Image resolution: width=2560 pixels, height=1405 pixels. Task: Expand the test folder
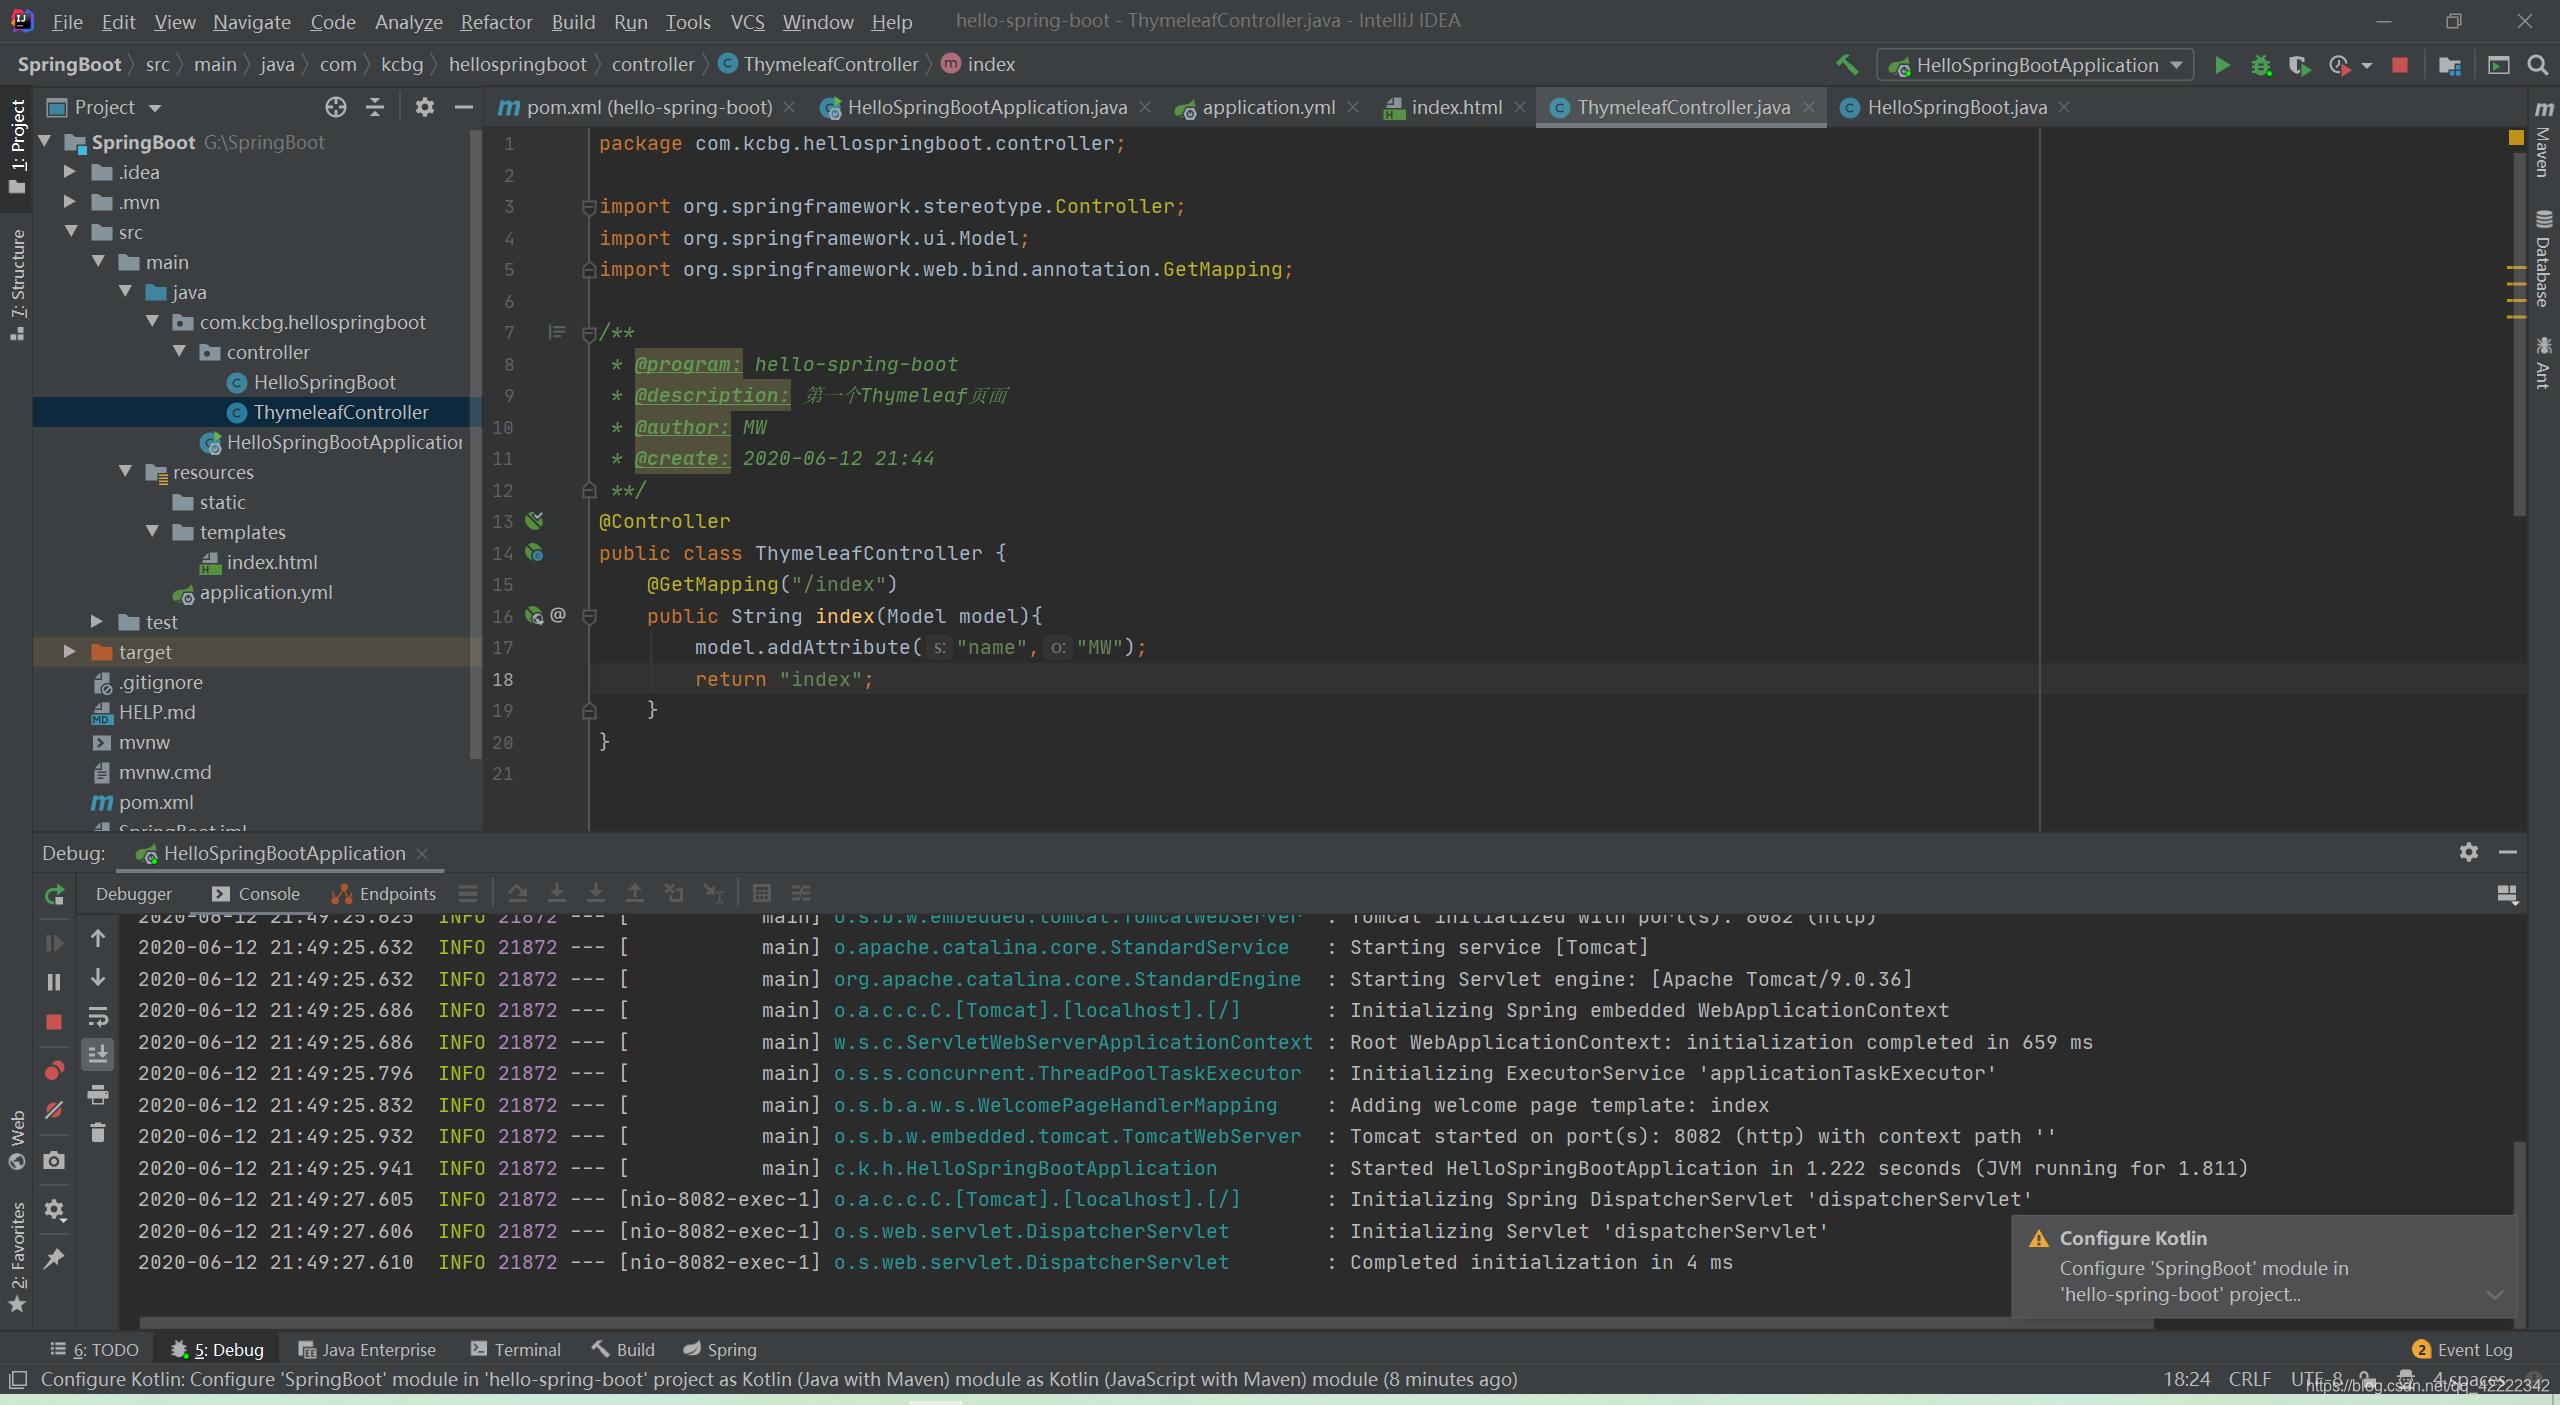pyautogui.click(x=97, y=622)
